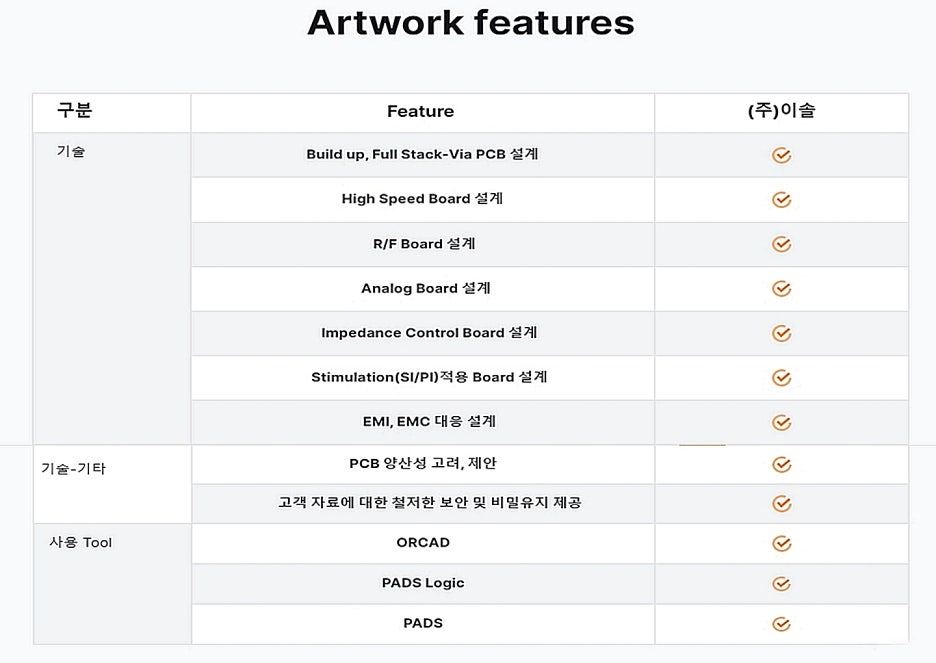Click the ORCAD text cell
936x663 pixels.
pos(423,543)
